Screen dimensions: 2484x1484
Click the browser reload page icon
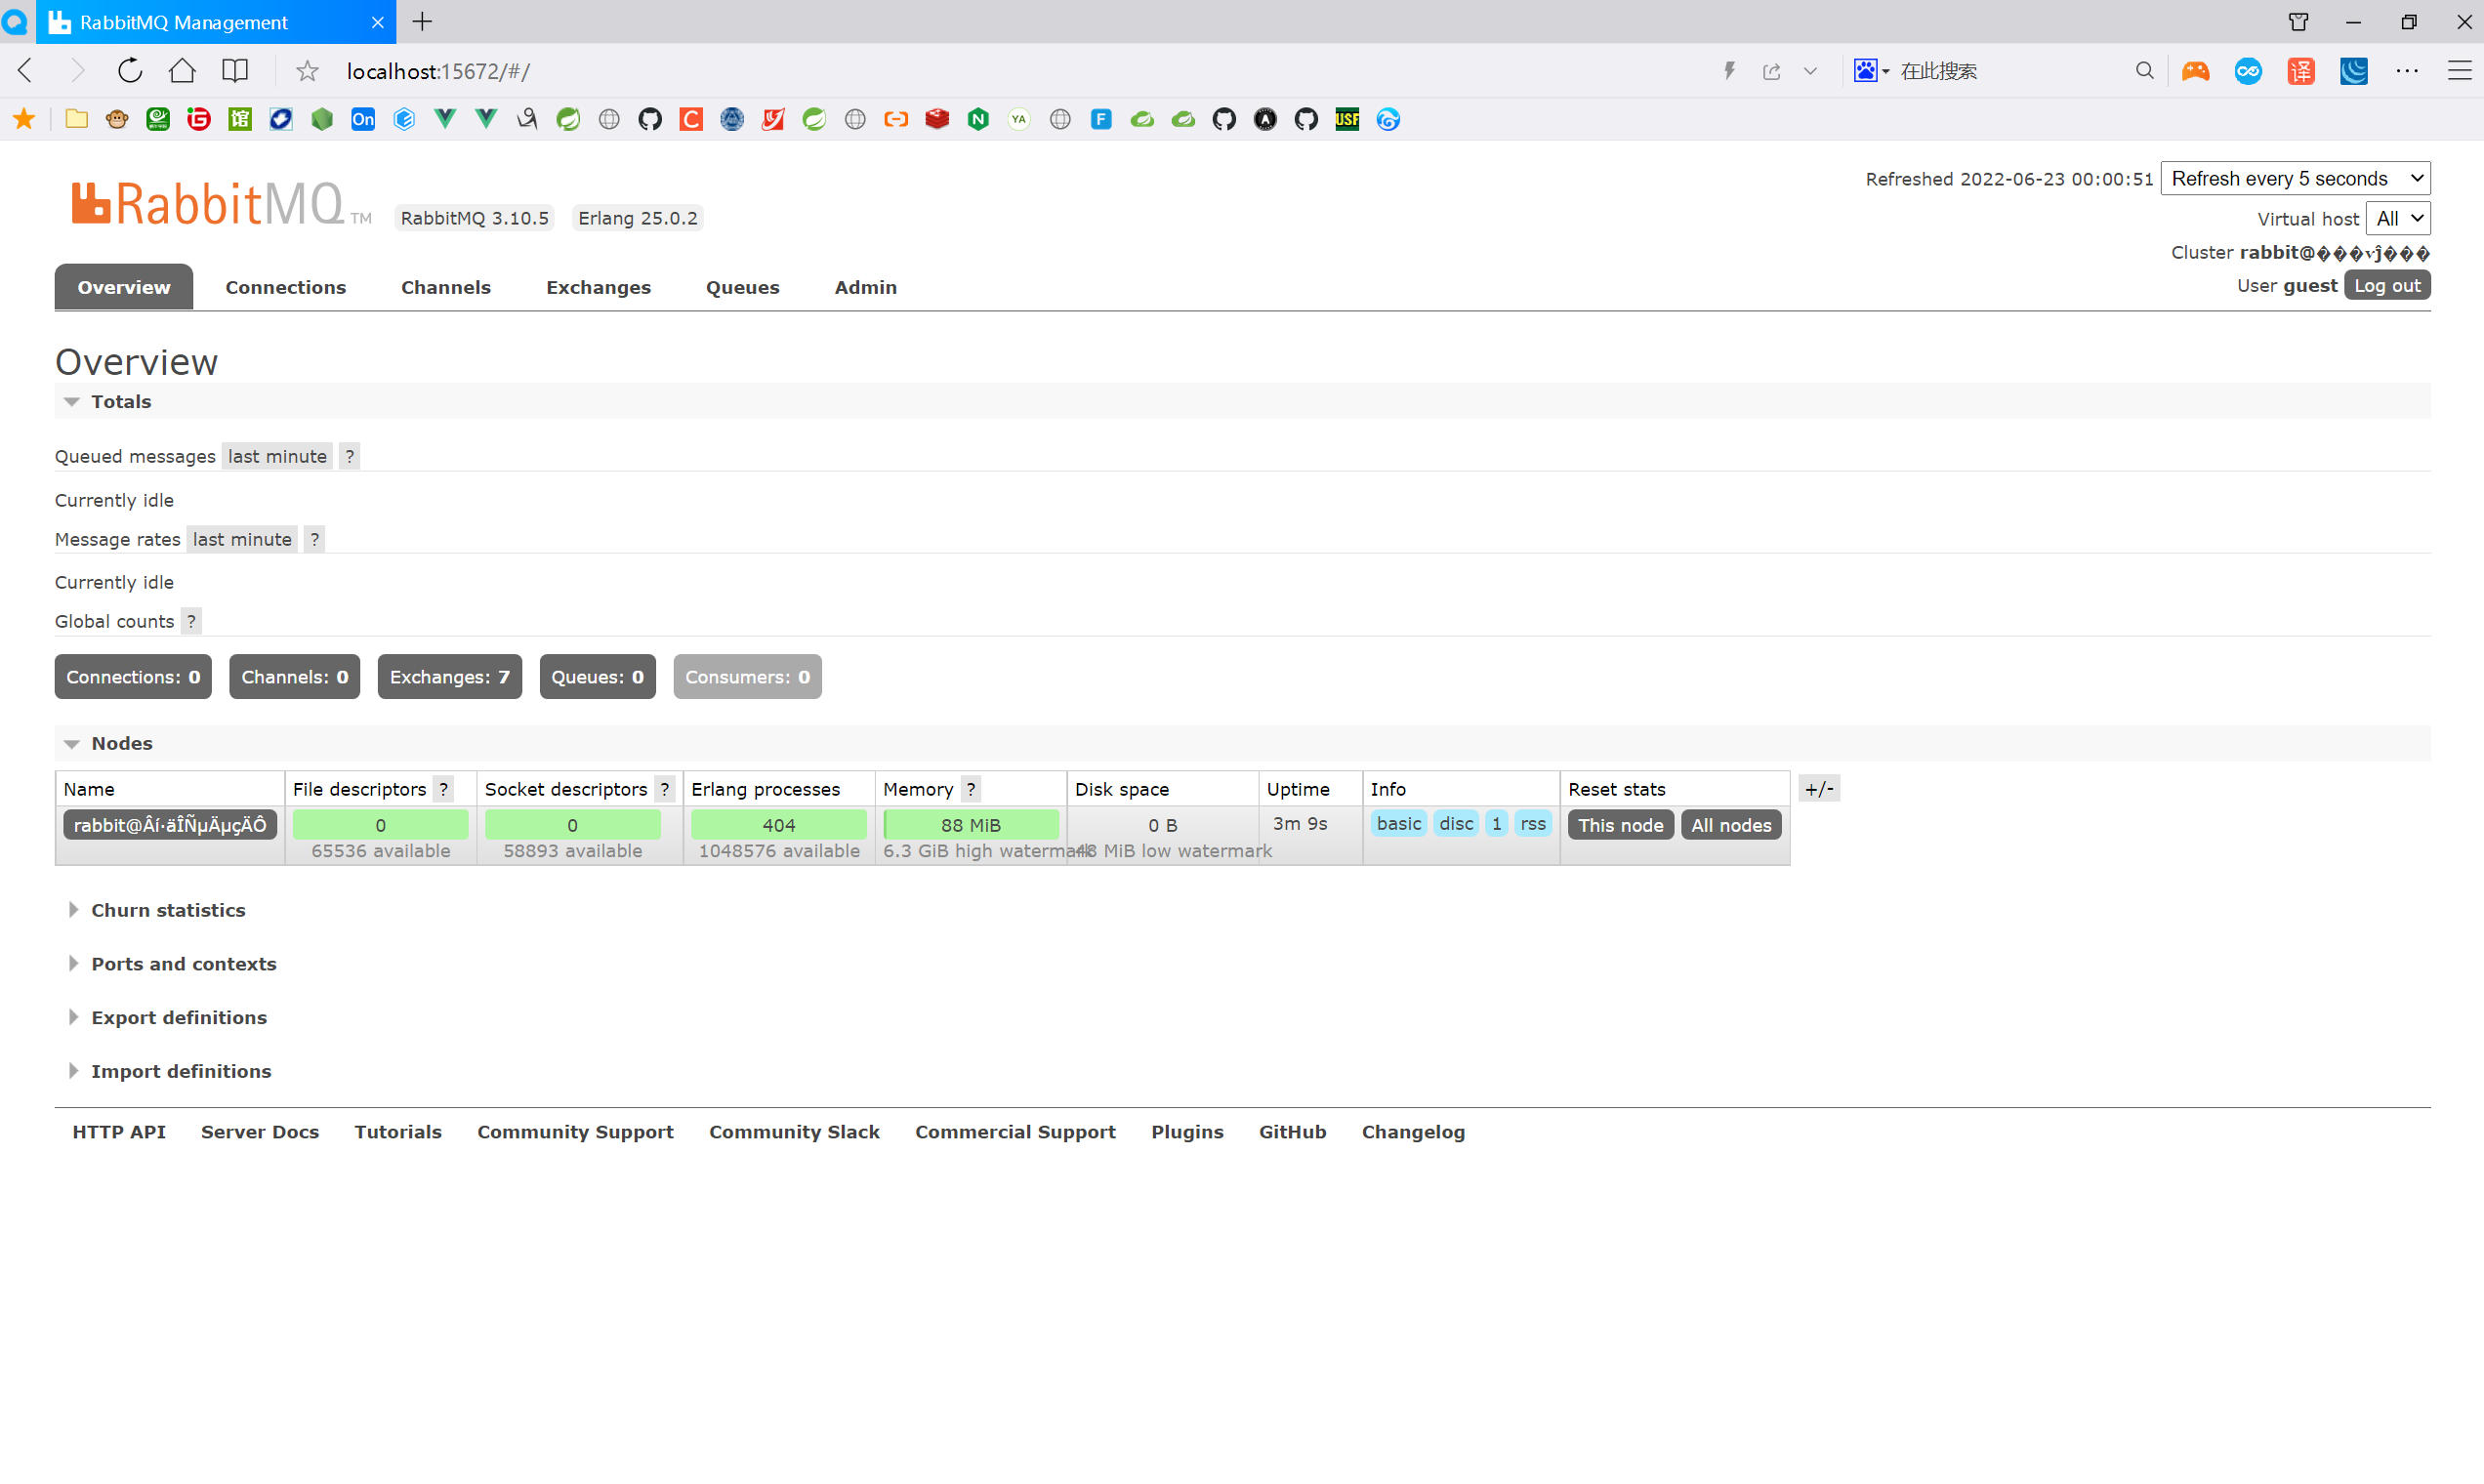(x=130, y=71)
